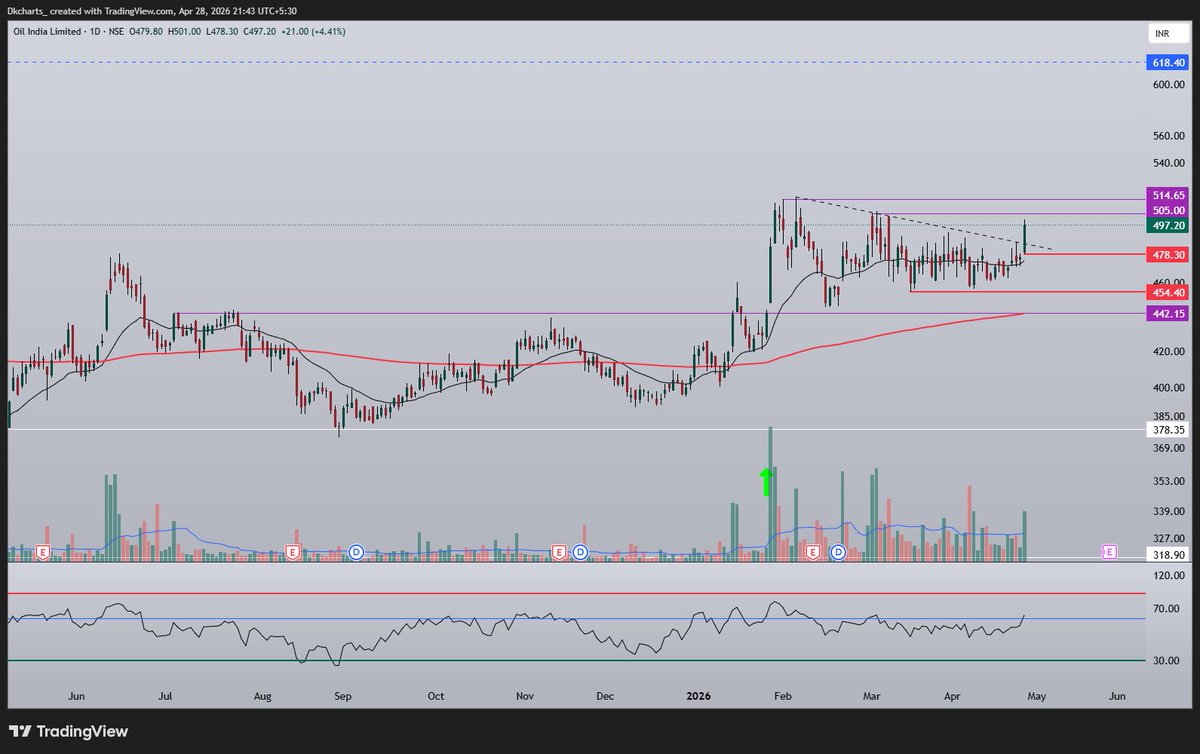Select the 618.40 blue price label

tap(1168, 62)
